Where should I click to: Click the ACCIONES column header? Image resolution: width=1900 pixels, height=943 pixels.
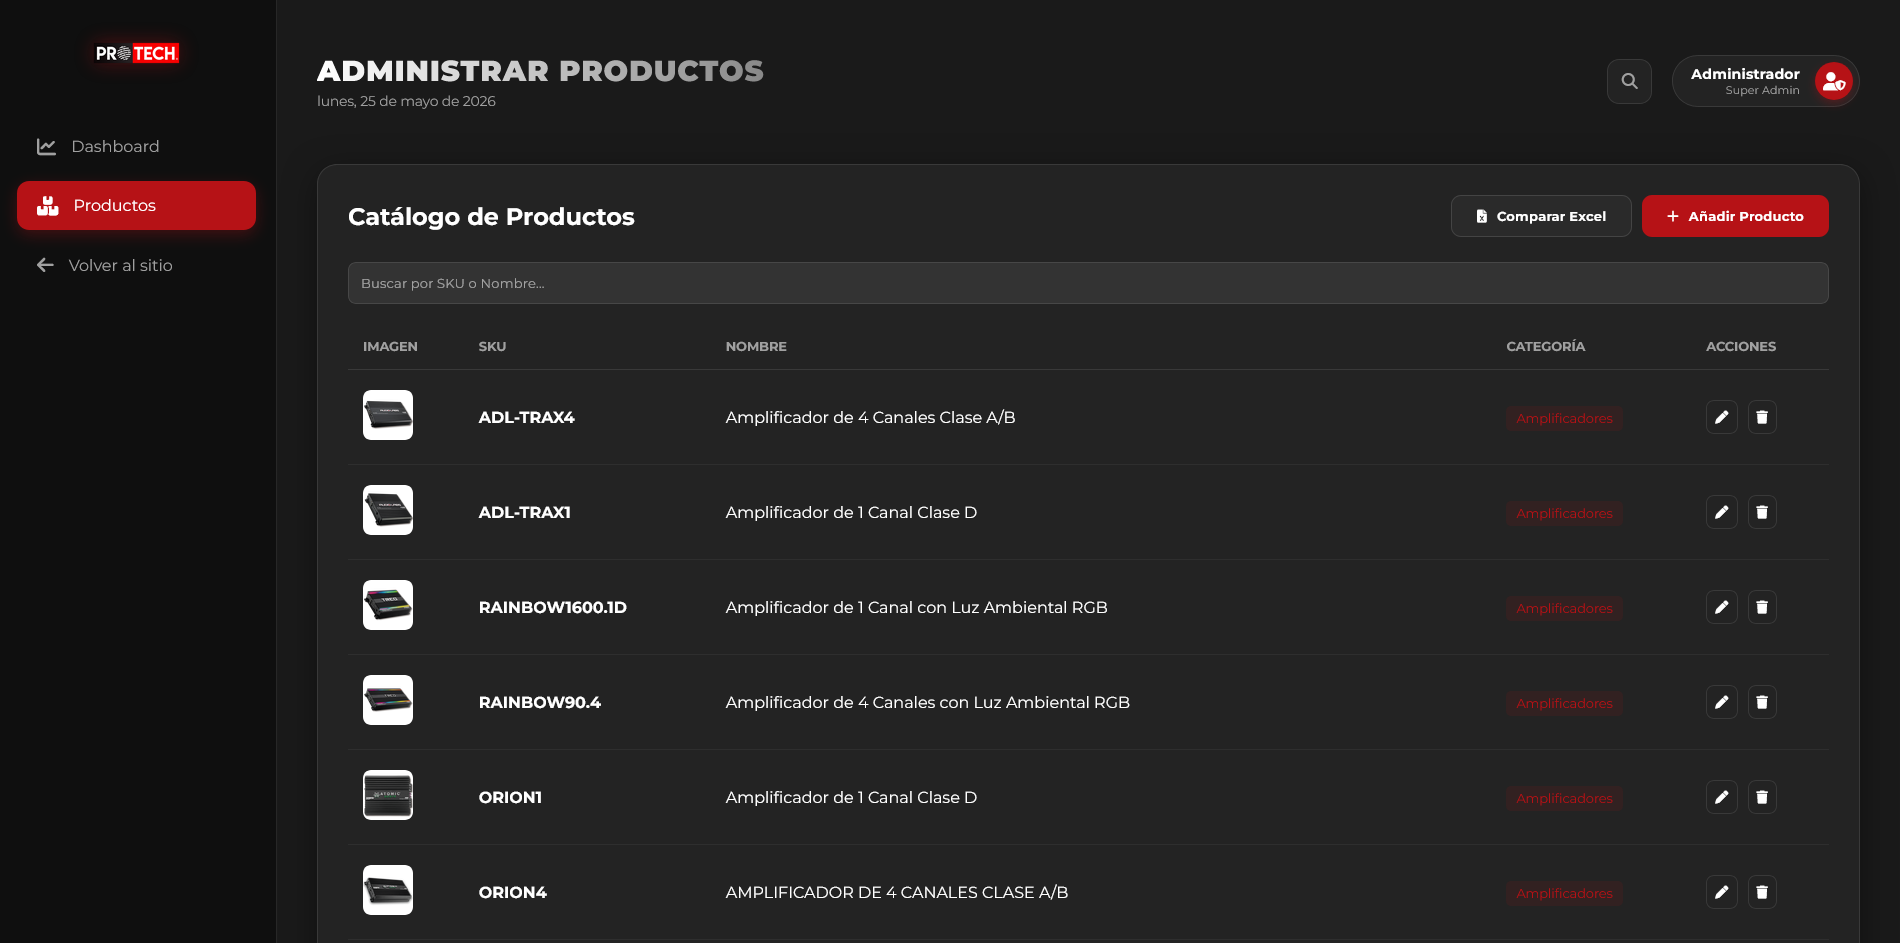click(x=1740, y=346)
